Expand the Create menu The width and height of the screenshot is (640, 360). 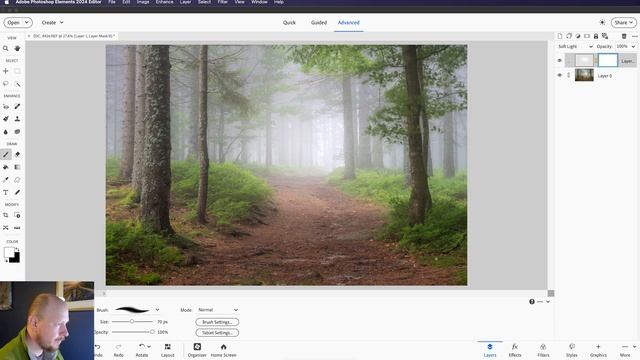click(52, 22)
